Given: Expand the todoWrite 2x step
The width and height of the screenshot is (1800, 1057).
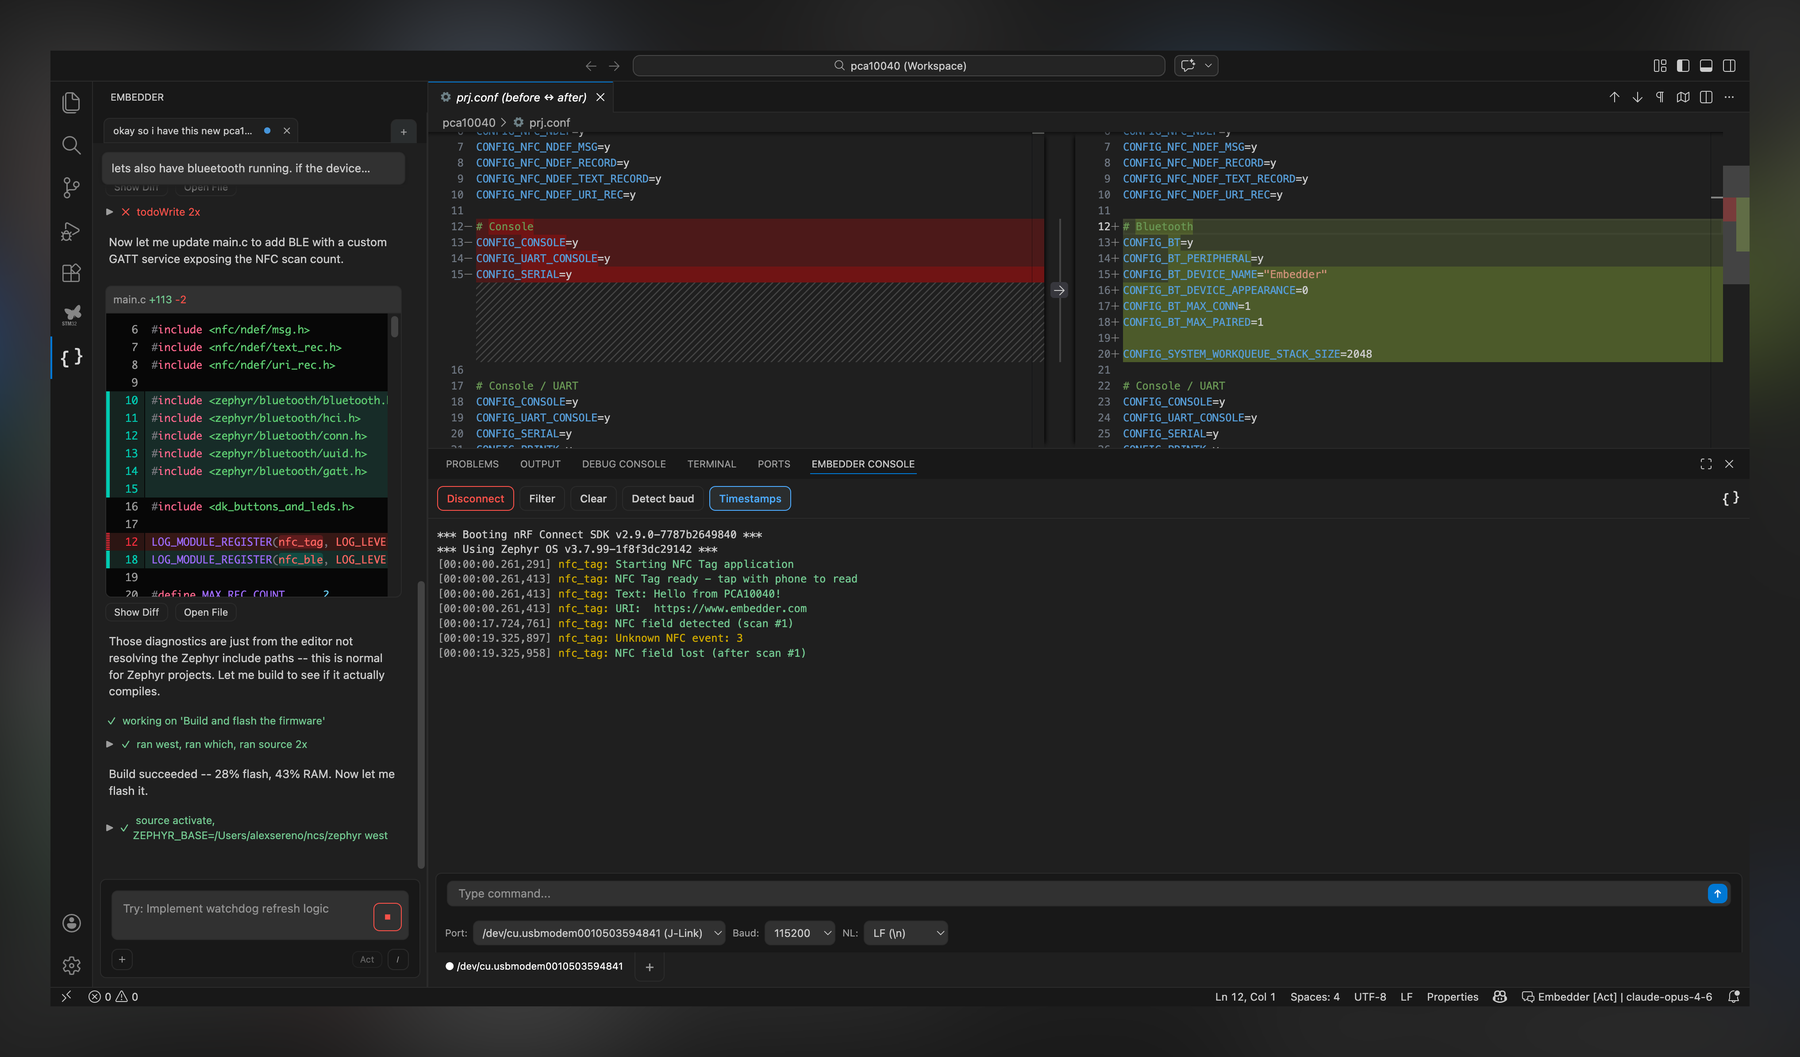Looking at the screenshot, I should (110, 212).
